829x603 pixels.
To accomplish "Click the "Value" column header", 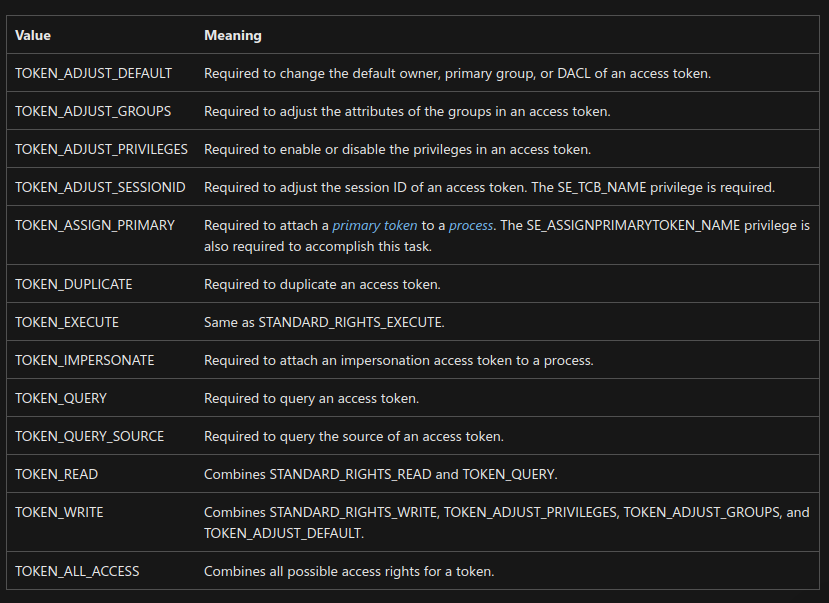I will click(33, 35).
